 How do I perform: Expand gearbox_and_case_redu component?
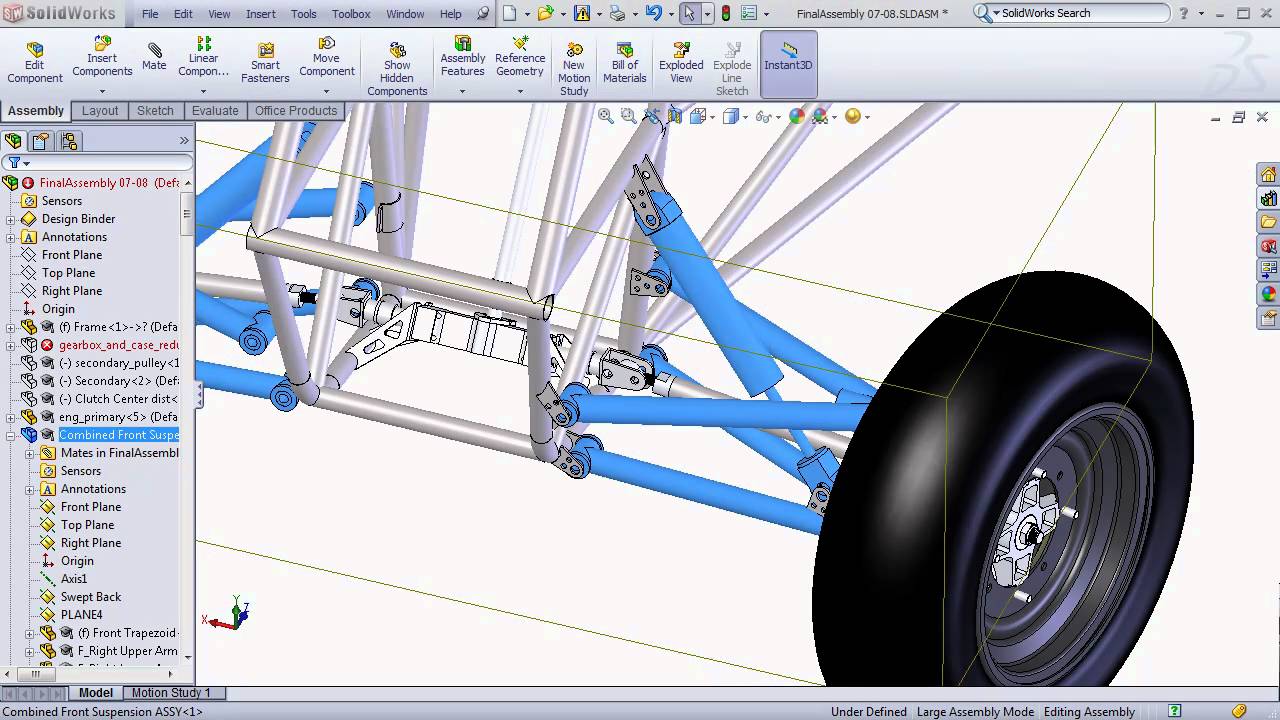point(11,345)
